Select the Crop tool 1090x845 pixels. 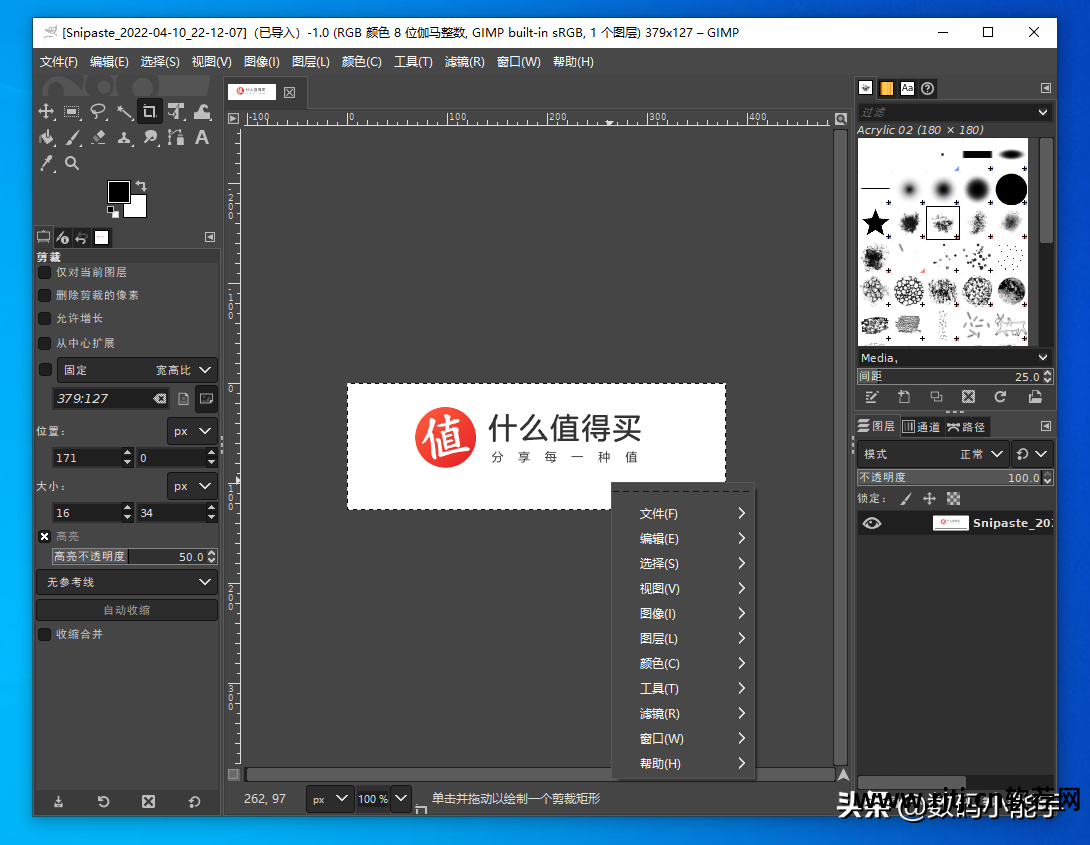149,111
